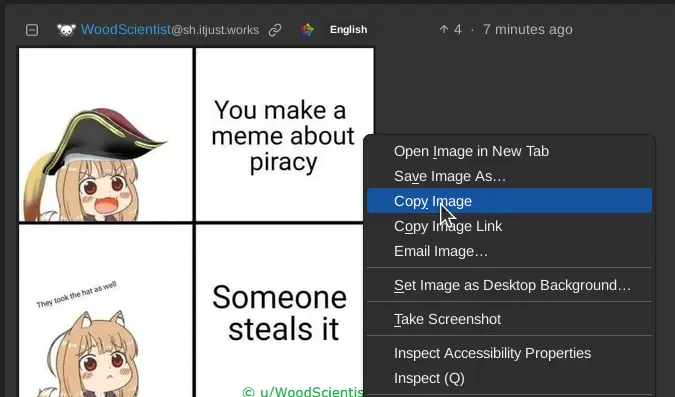The image size is (675, 397).
Task: Click the '7 minutes ago' timestamp
Action: point(527,30)
